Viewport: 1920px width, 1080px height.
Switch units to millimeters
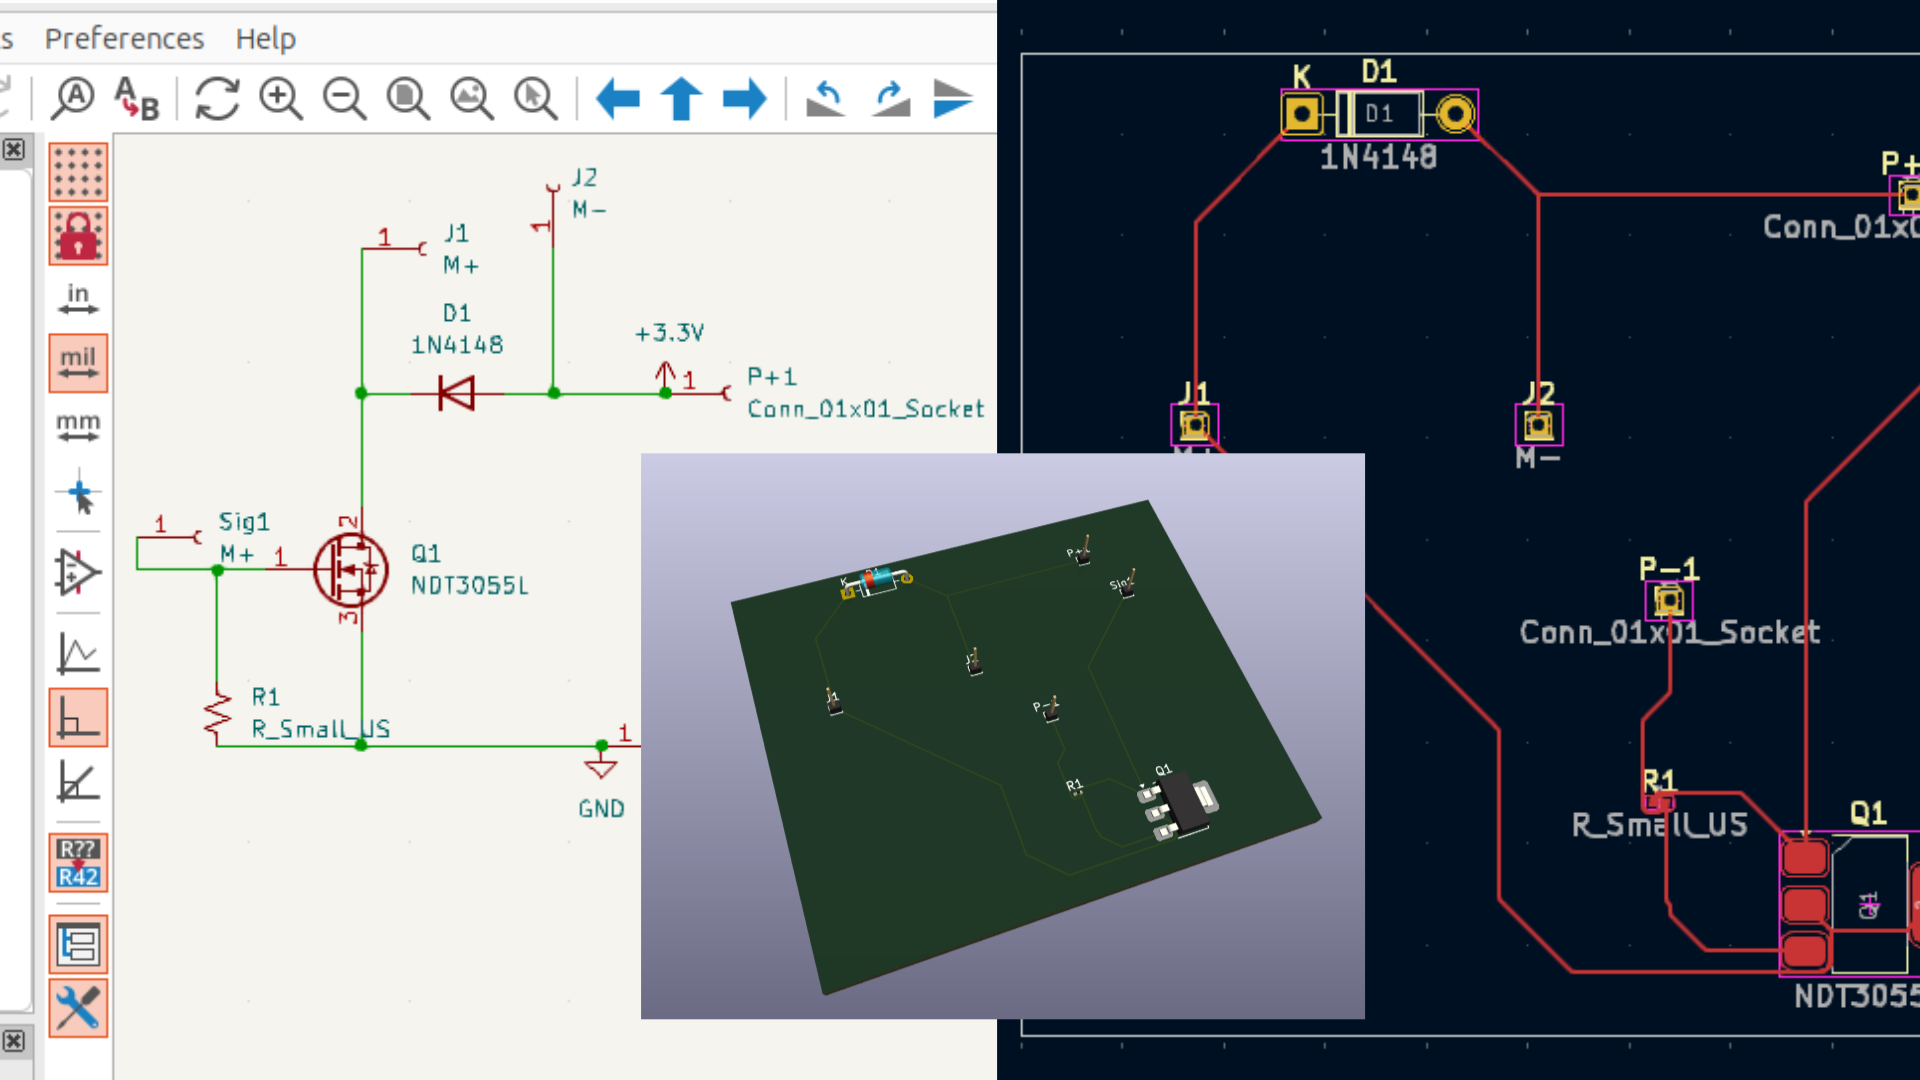[x=78, y=427]
